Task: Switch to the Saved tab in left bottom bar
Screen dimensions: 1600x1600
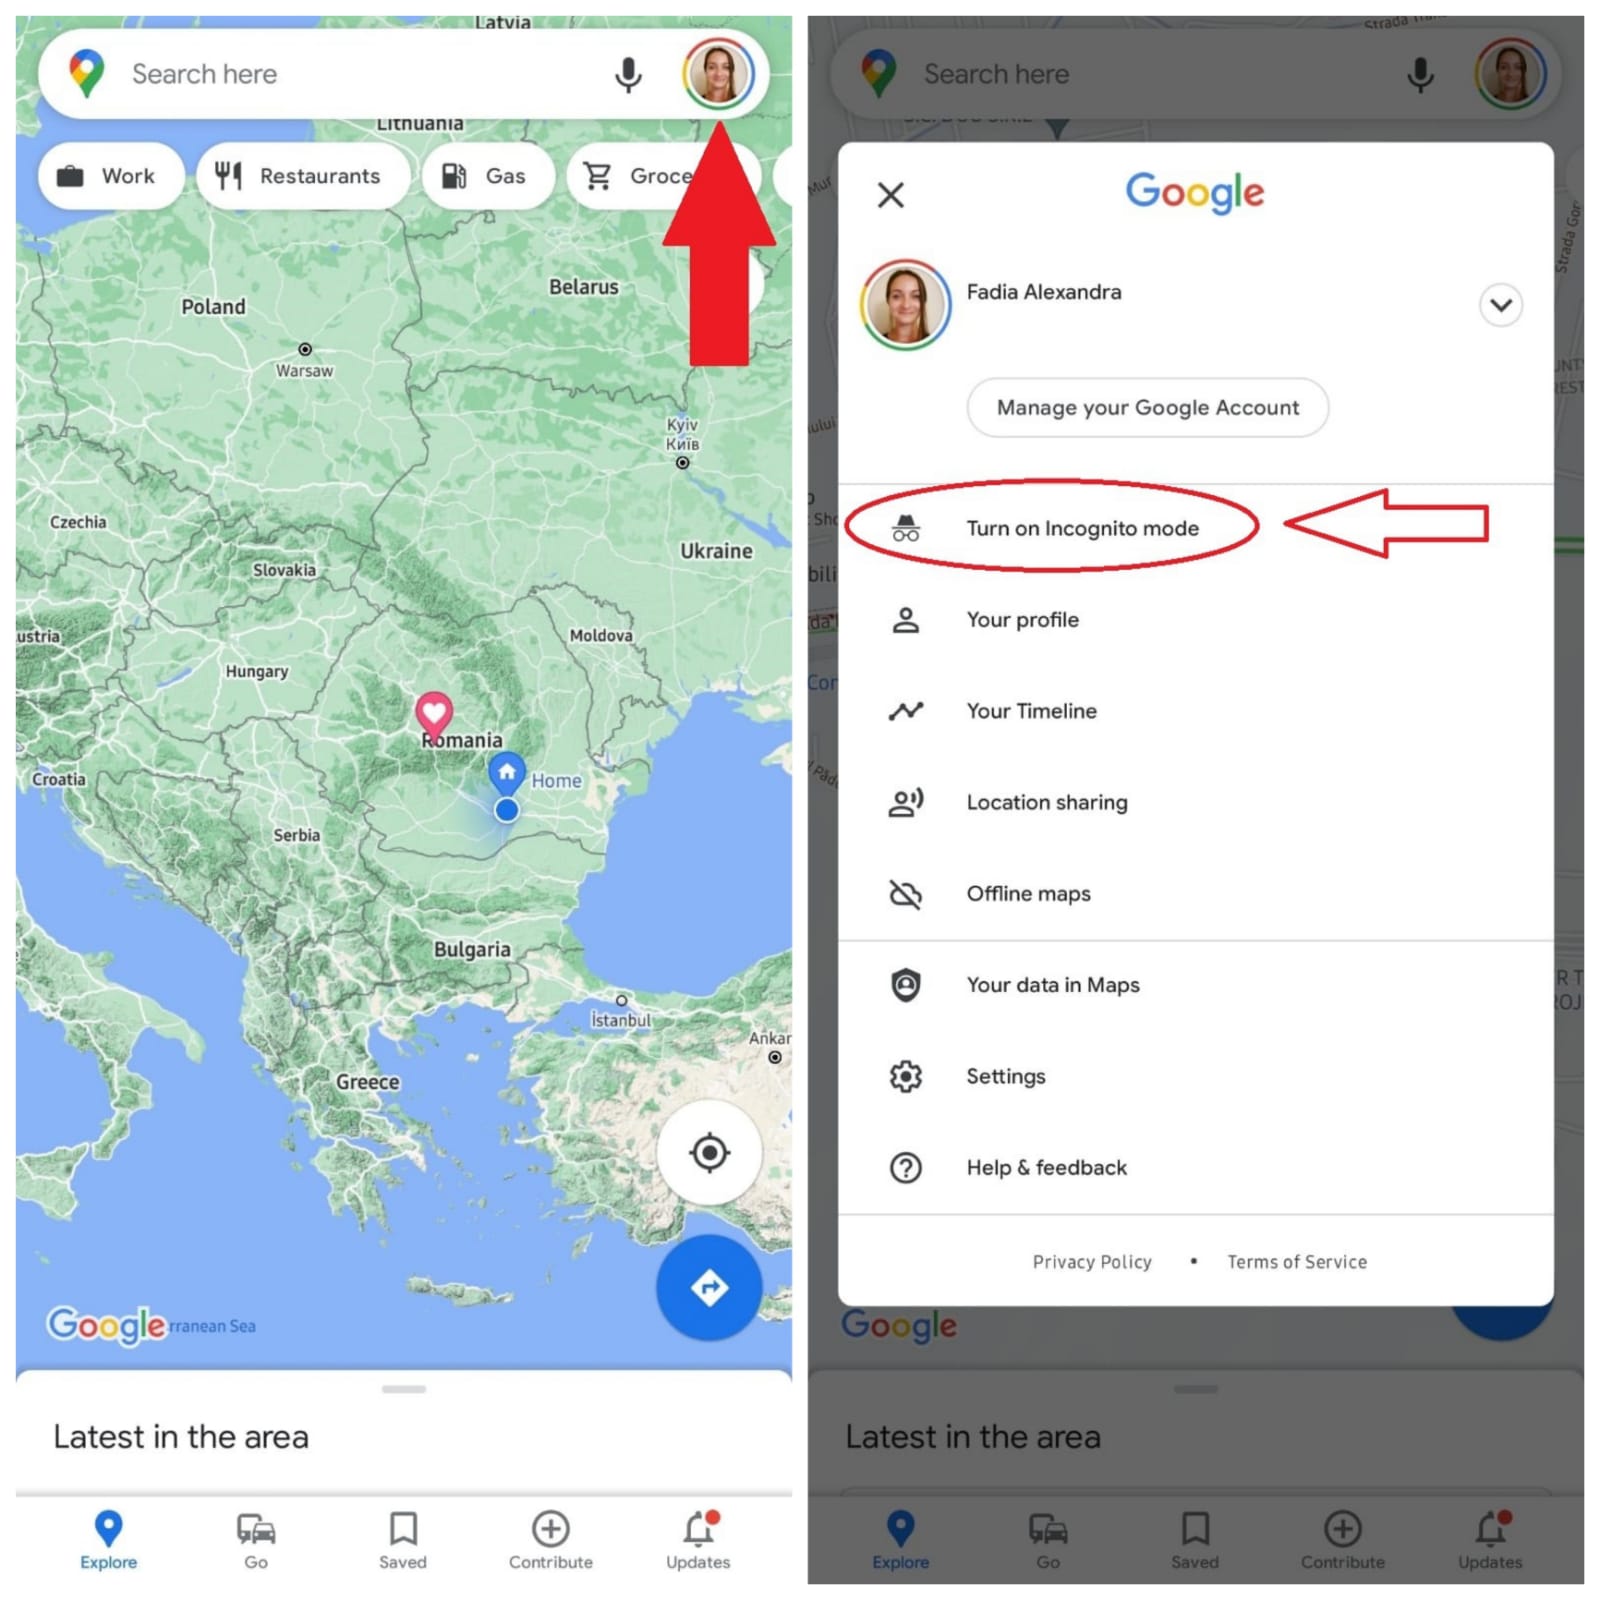Action: [403, 1540]
